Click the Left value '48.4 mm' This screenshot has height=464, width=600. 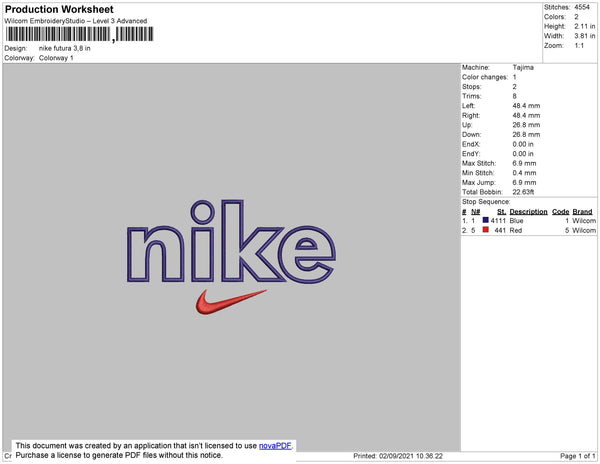[526, 106]
